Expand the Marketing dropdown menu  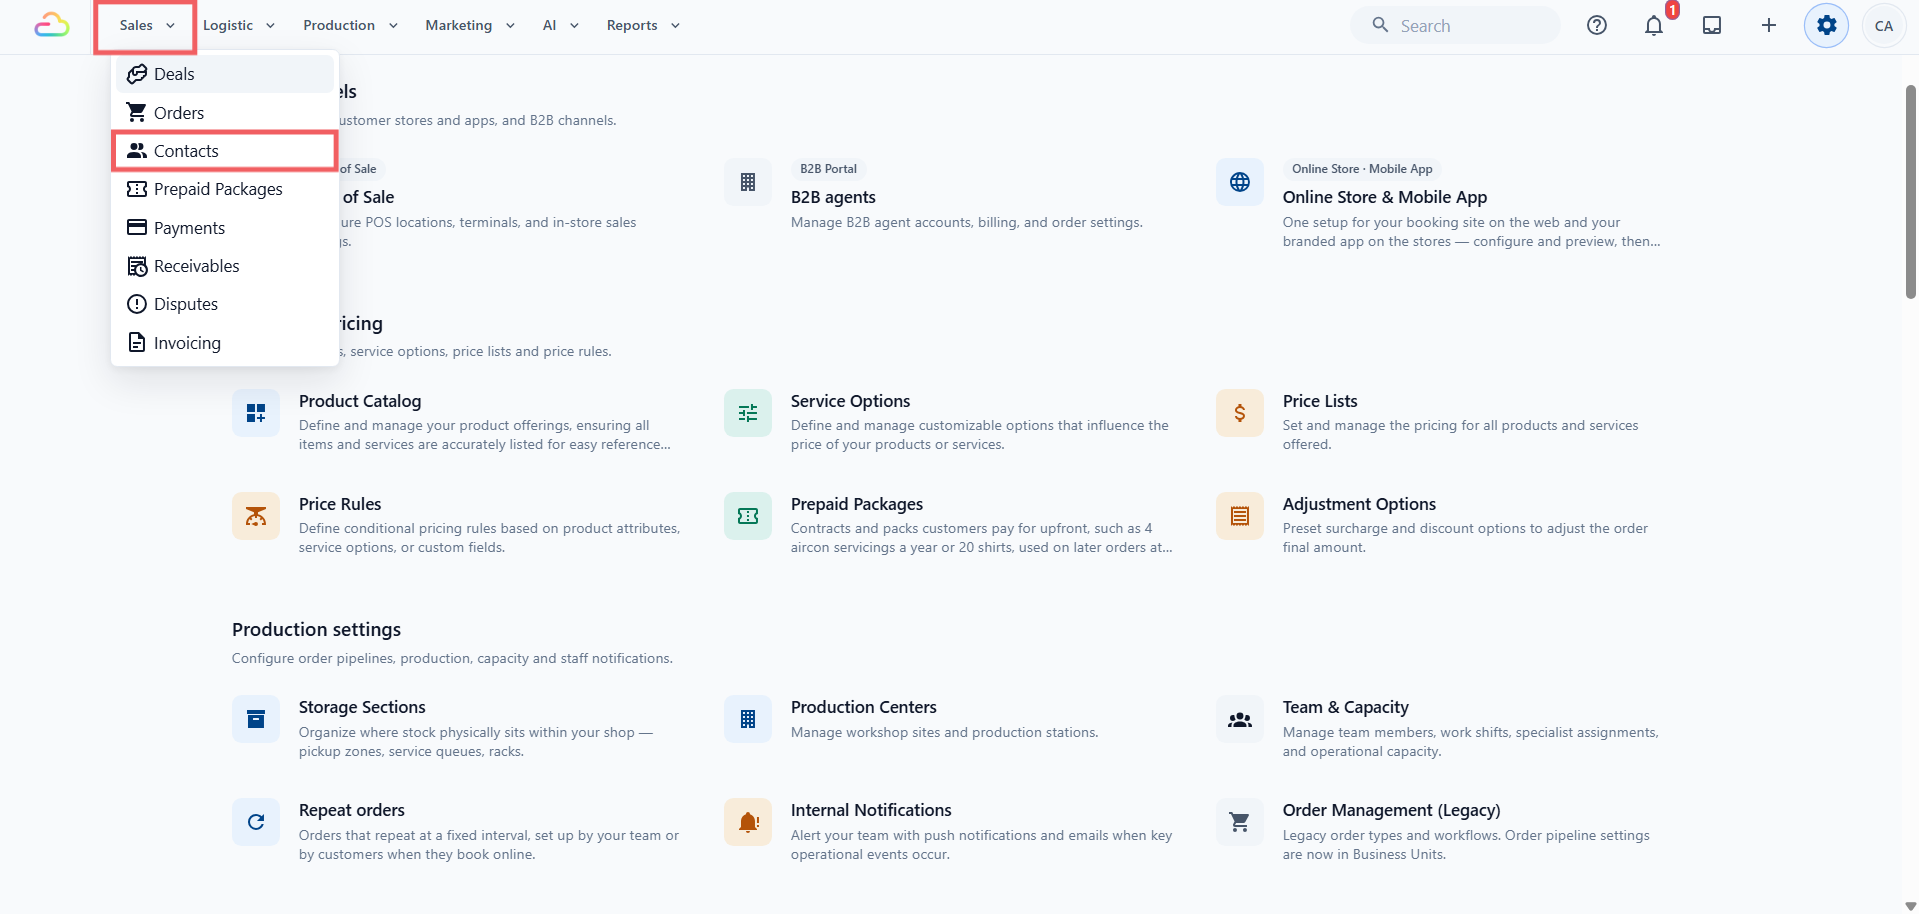(x=470, y=25)
